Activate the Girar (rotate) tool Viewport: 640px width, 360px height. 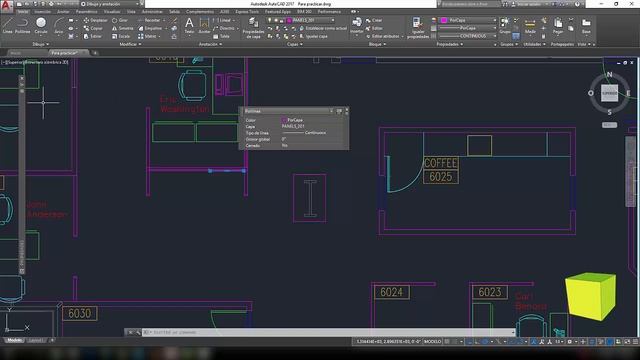pyautogui.click(x=120, y=20)
